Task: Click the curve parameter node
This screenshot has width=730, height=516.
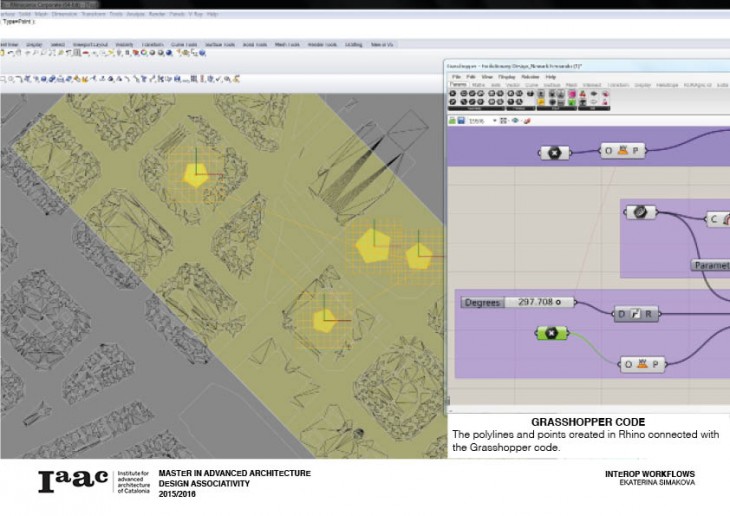Action: click(x=638, y=212)
